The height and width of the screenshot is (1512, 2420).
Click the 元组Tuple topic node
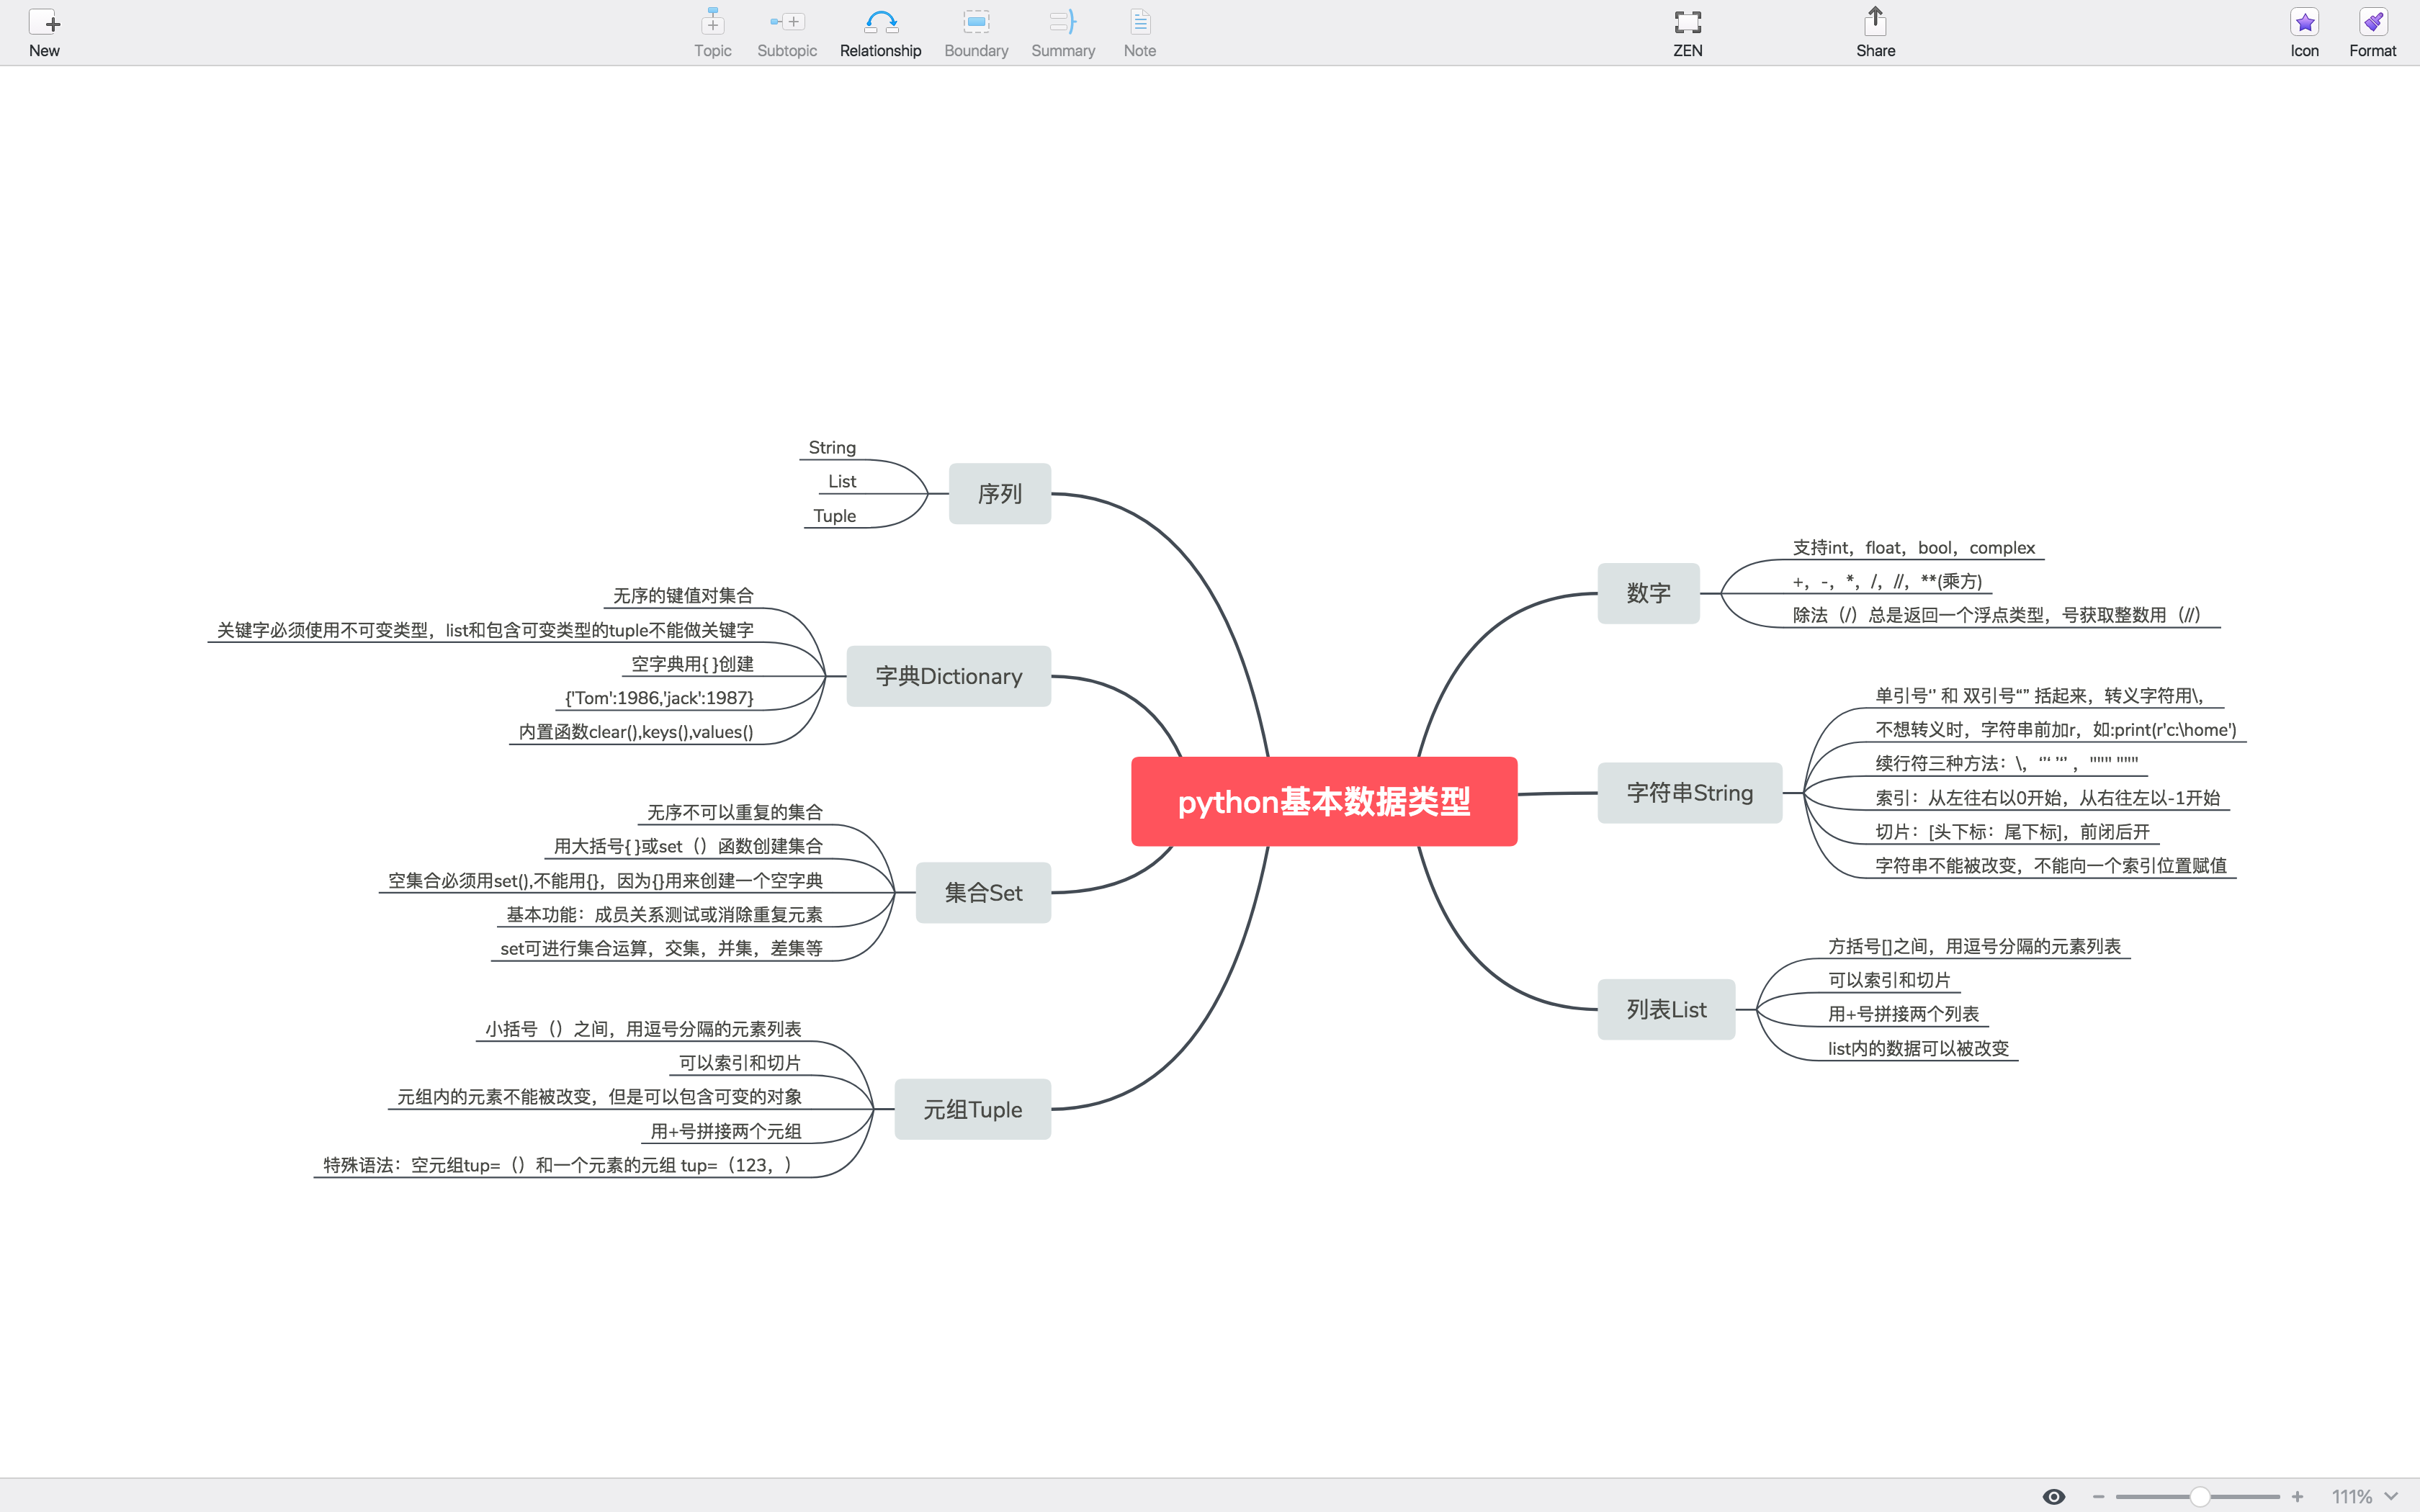[x=972, y=1109]
